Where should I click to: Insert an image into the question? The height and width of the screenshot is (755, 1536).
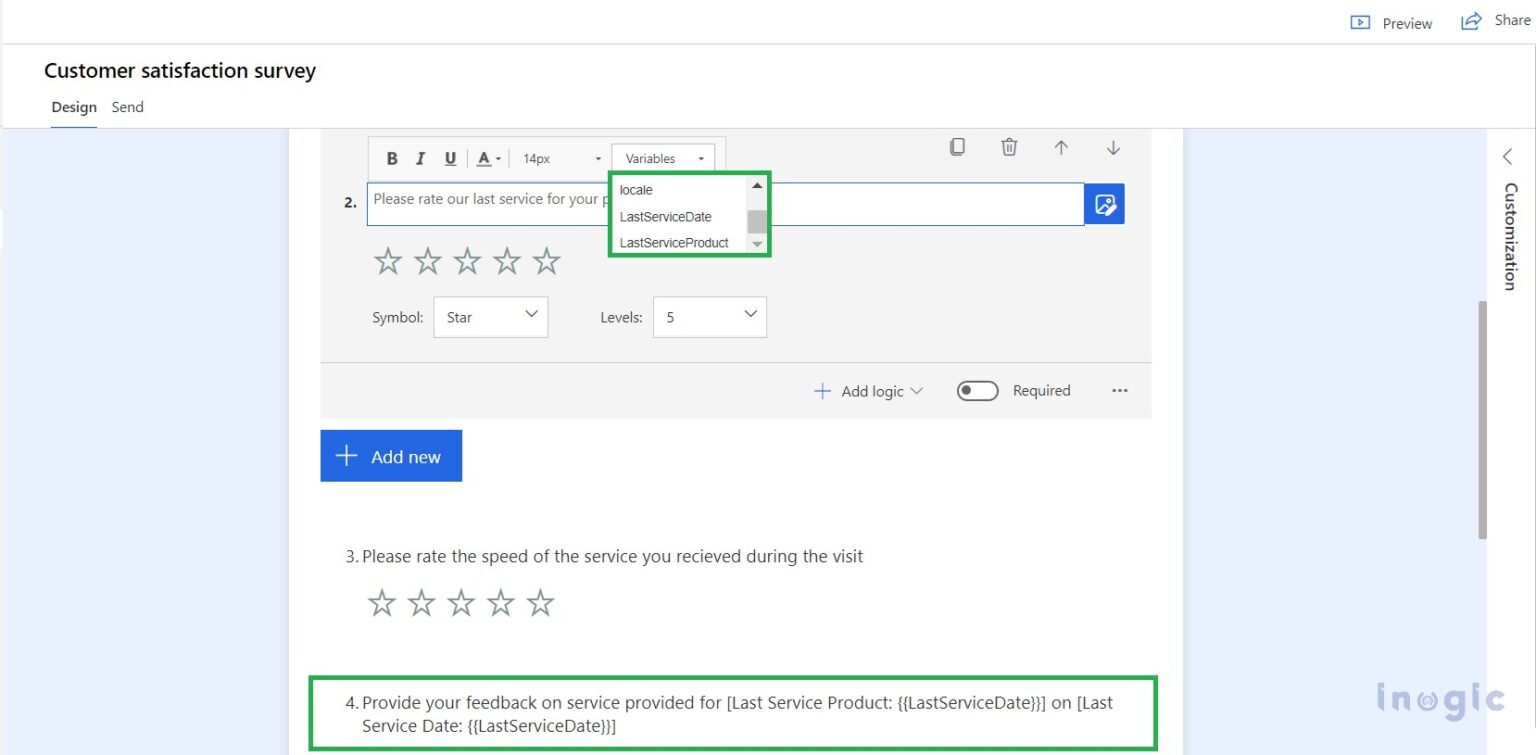[1104, 203]
